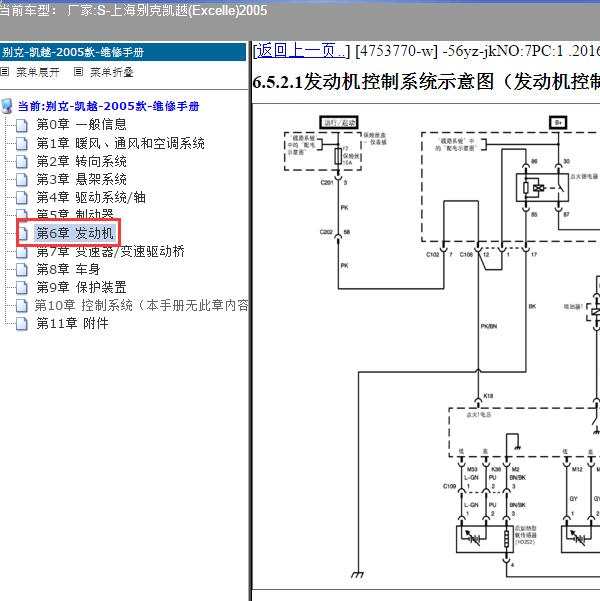
Task: Click the page icon beside 第10章
Action: click(x=22, y=305)
